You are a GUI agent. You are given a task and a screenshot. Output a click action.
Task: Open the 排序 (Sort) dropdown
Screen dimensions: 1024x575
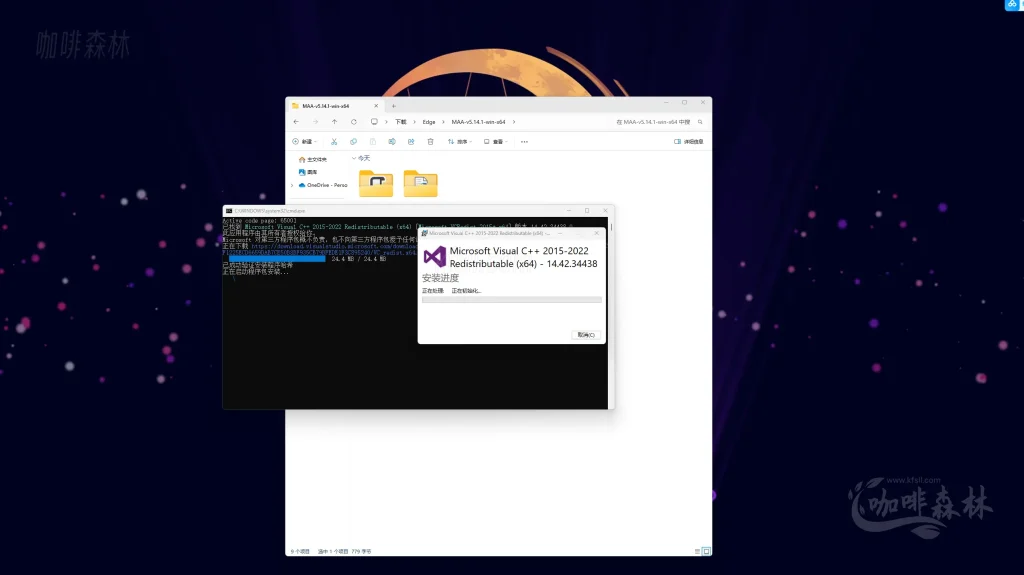coord(460,142)
